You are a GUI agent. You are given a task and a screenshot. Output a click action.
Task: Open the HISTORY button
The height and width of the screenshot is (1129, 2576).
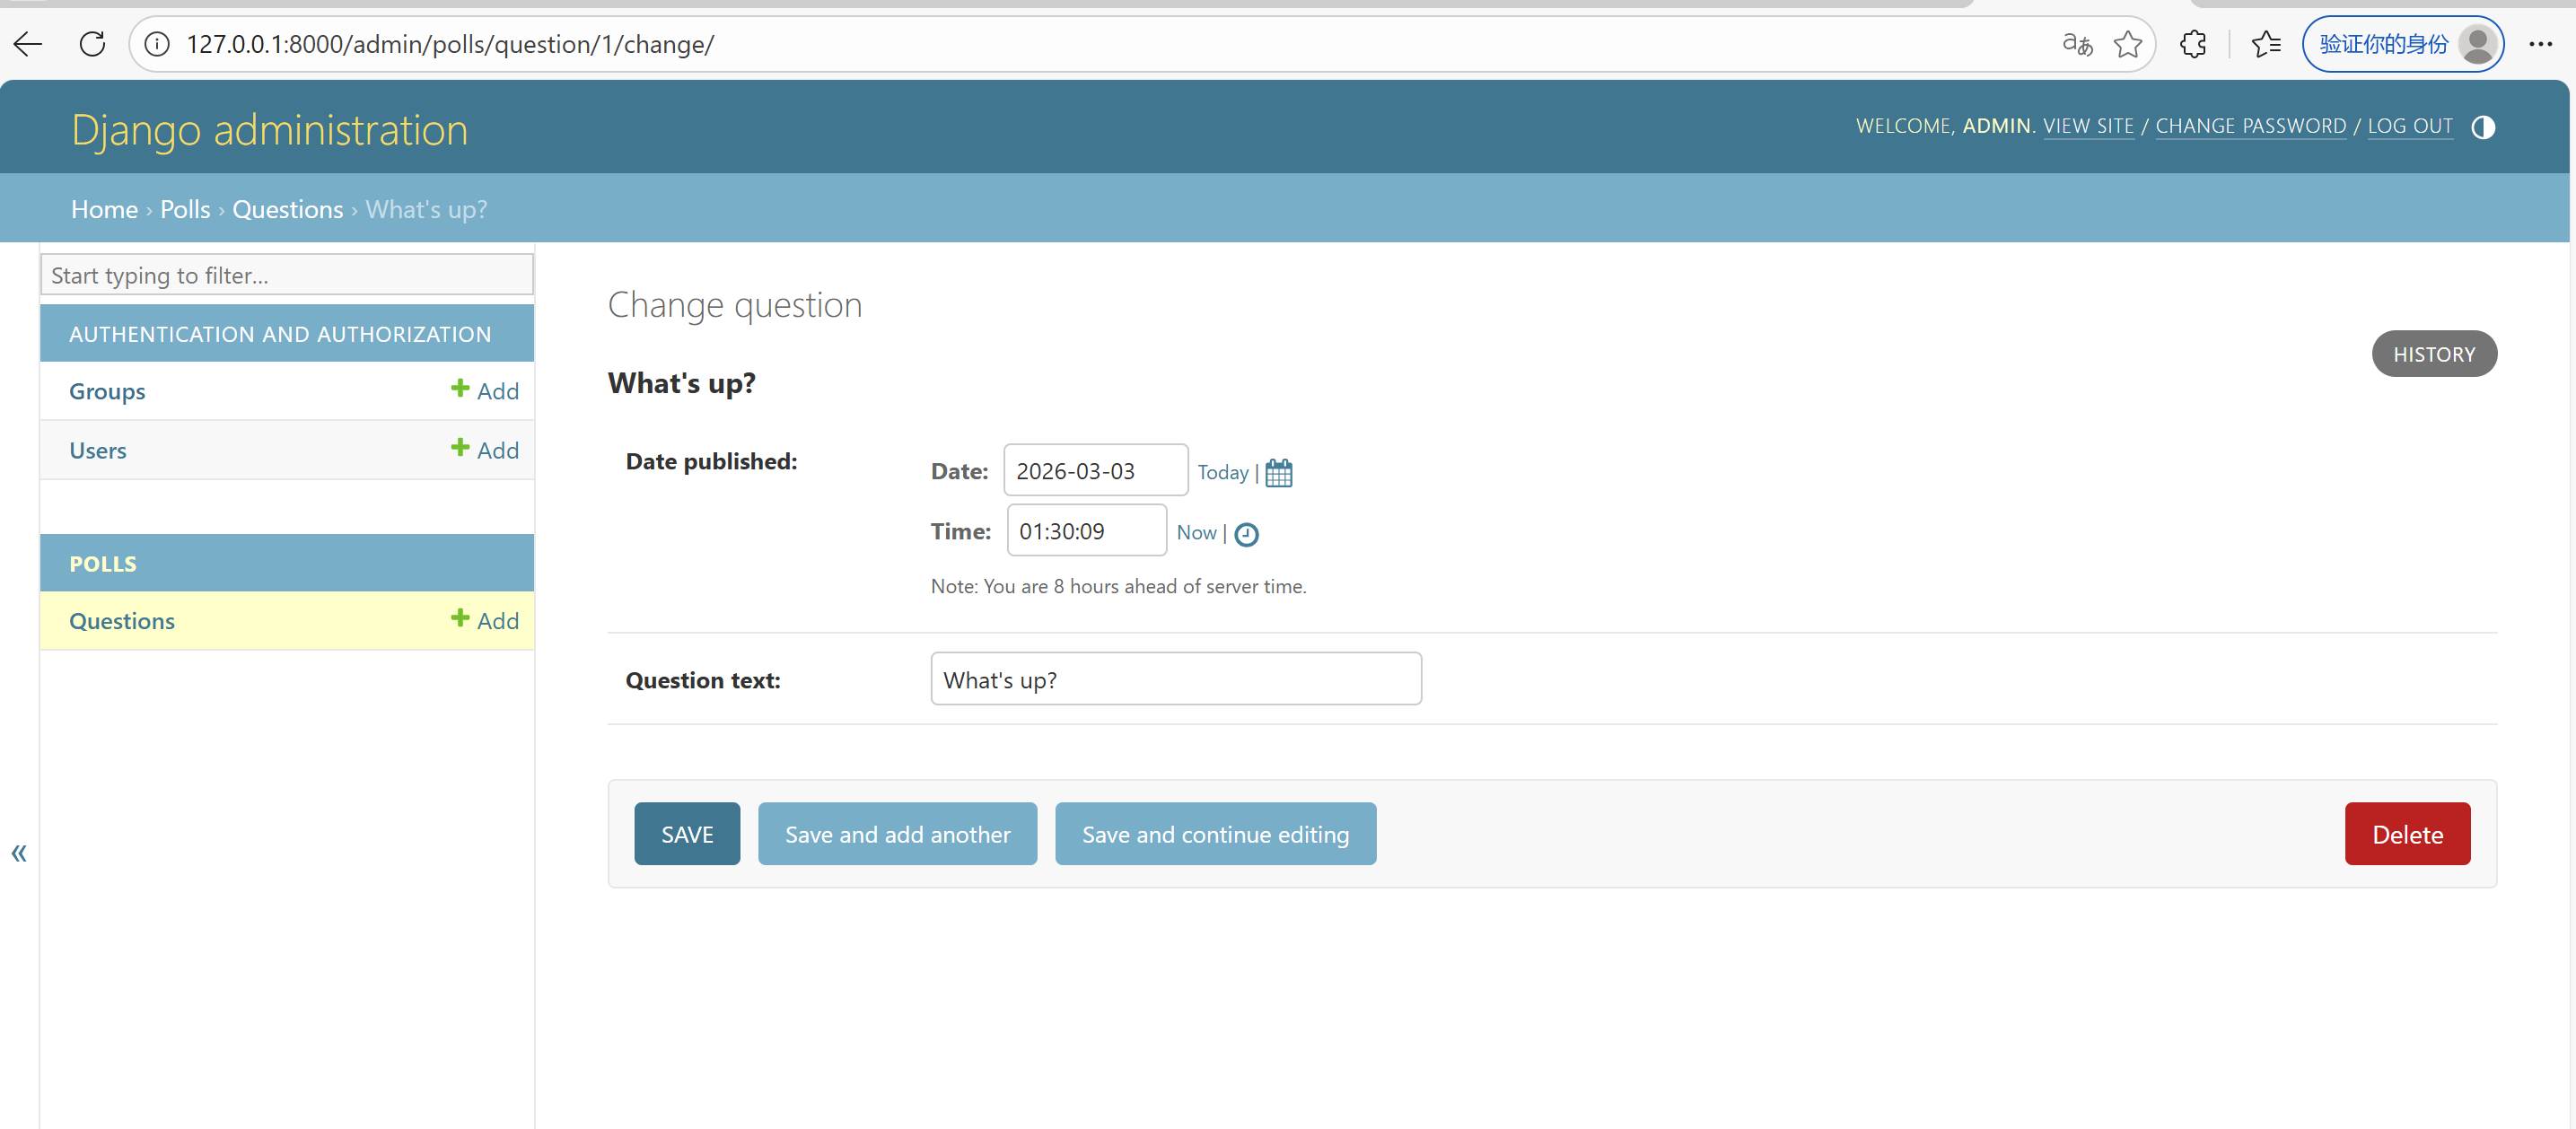click(x=2433, y=354)
